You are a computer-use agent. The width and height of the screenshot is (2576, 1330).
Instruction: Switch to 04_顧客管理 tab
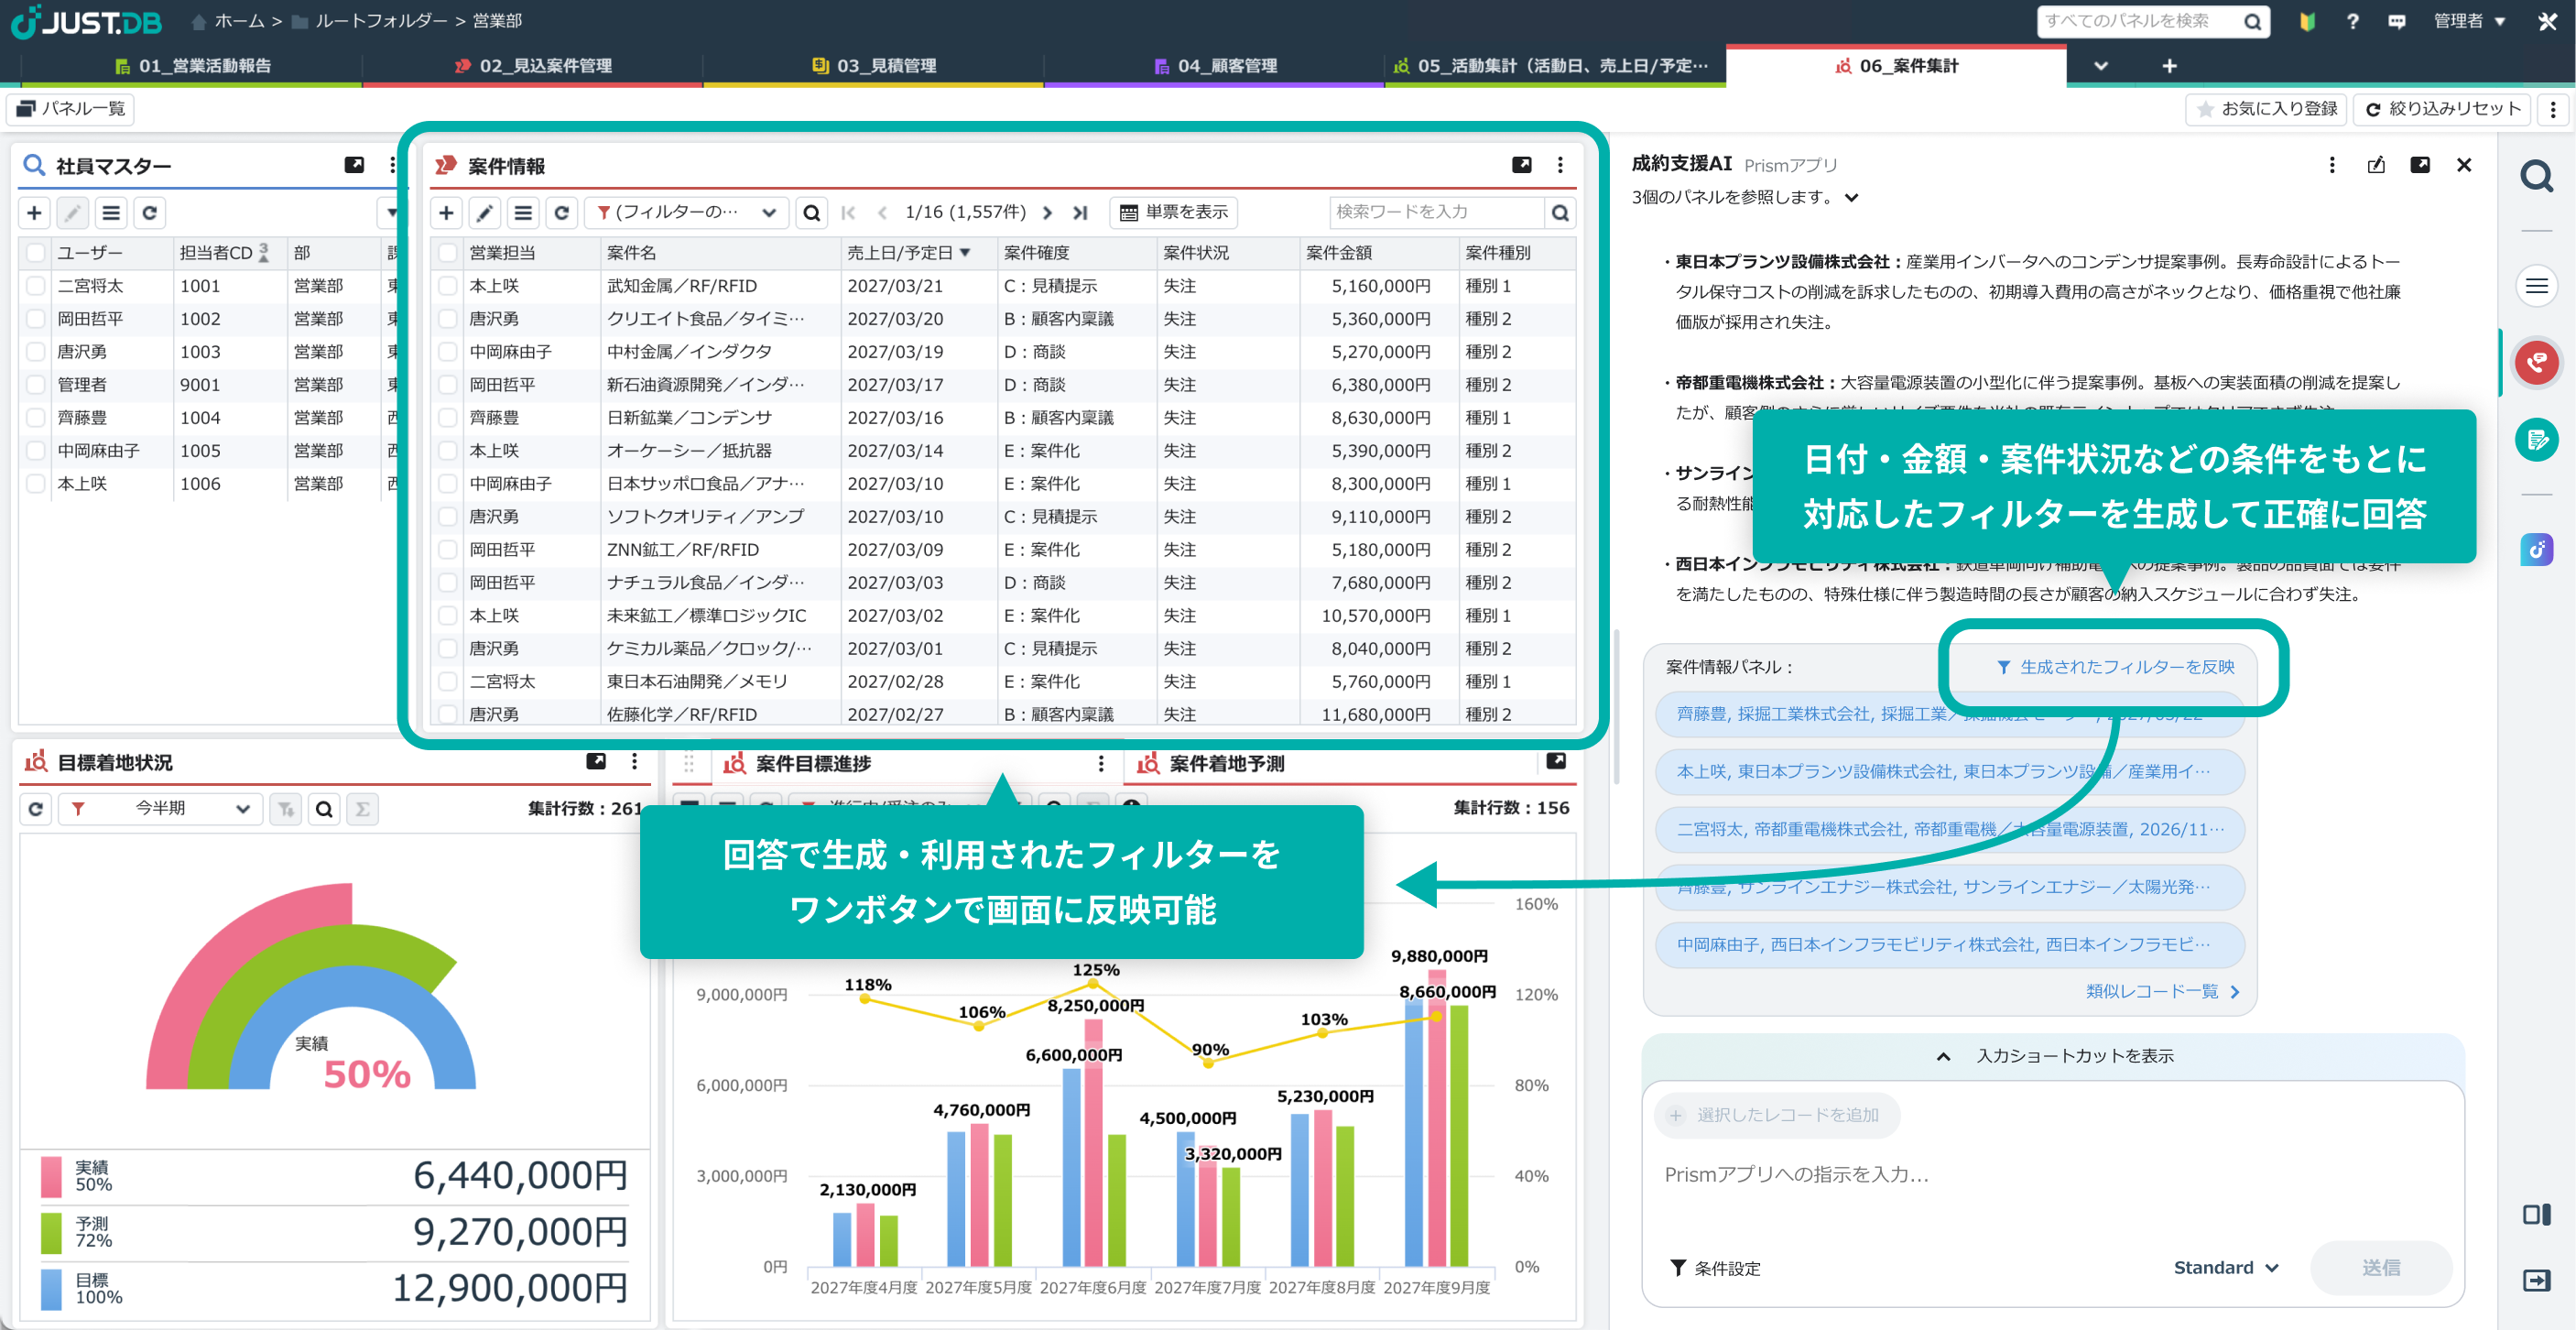[1215, 66]
